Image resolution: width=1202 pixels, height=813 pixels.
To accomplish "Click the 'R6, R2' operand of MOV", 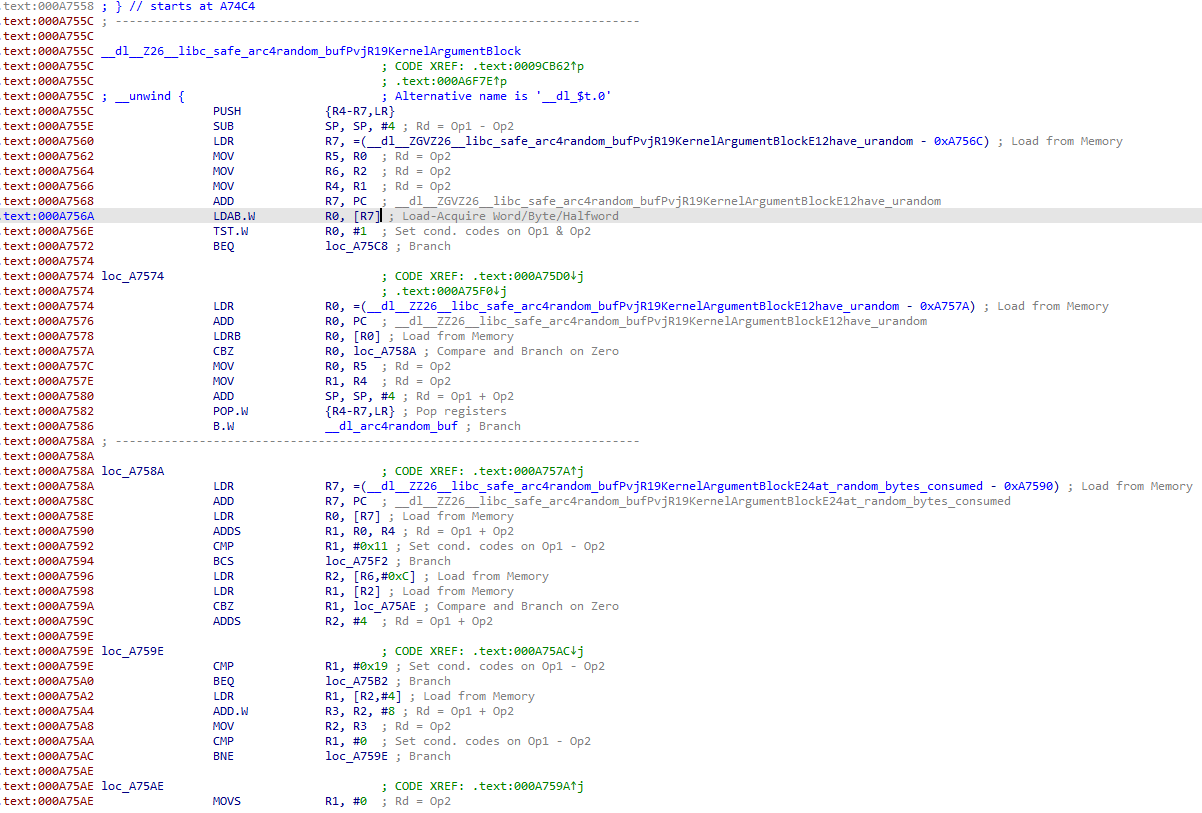I will pos(346,171).
